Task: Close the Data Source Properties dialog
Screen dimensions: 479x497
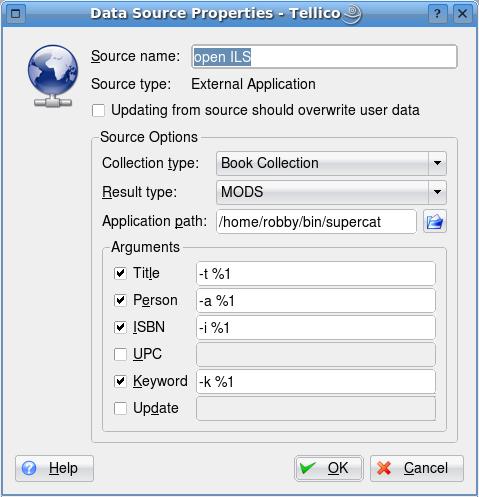Action: (x=463, y=14)
